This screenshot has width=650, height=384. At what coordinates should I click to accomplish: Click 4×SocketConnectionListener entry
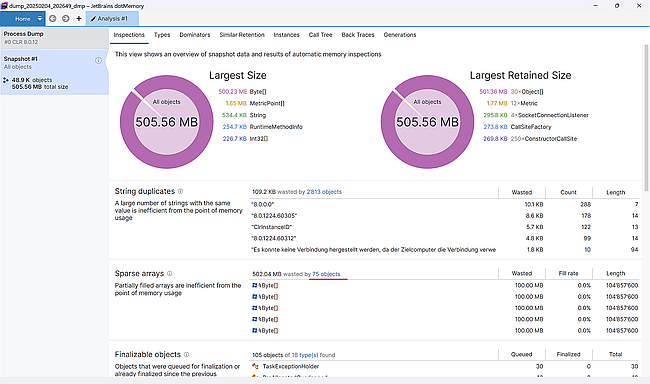click(x=550, y=115)
